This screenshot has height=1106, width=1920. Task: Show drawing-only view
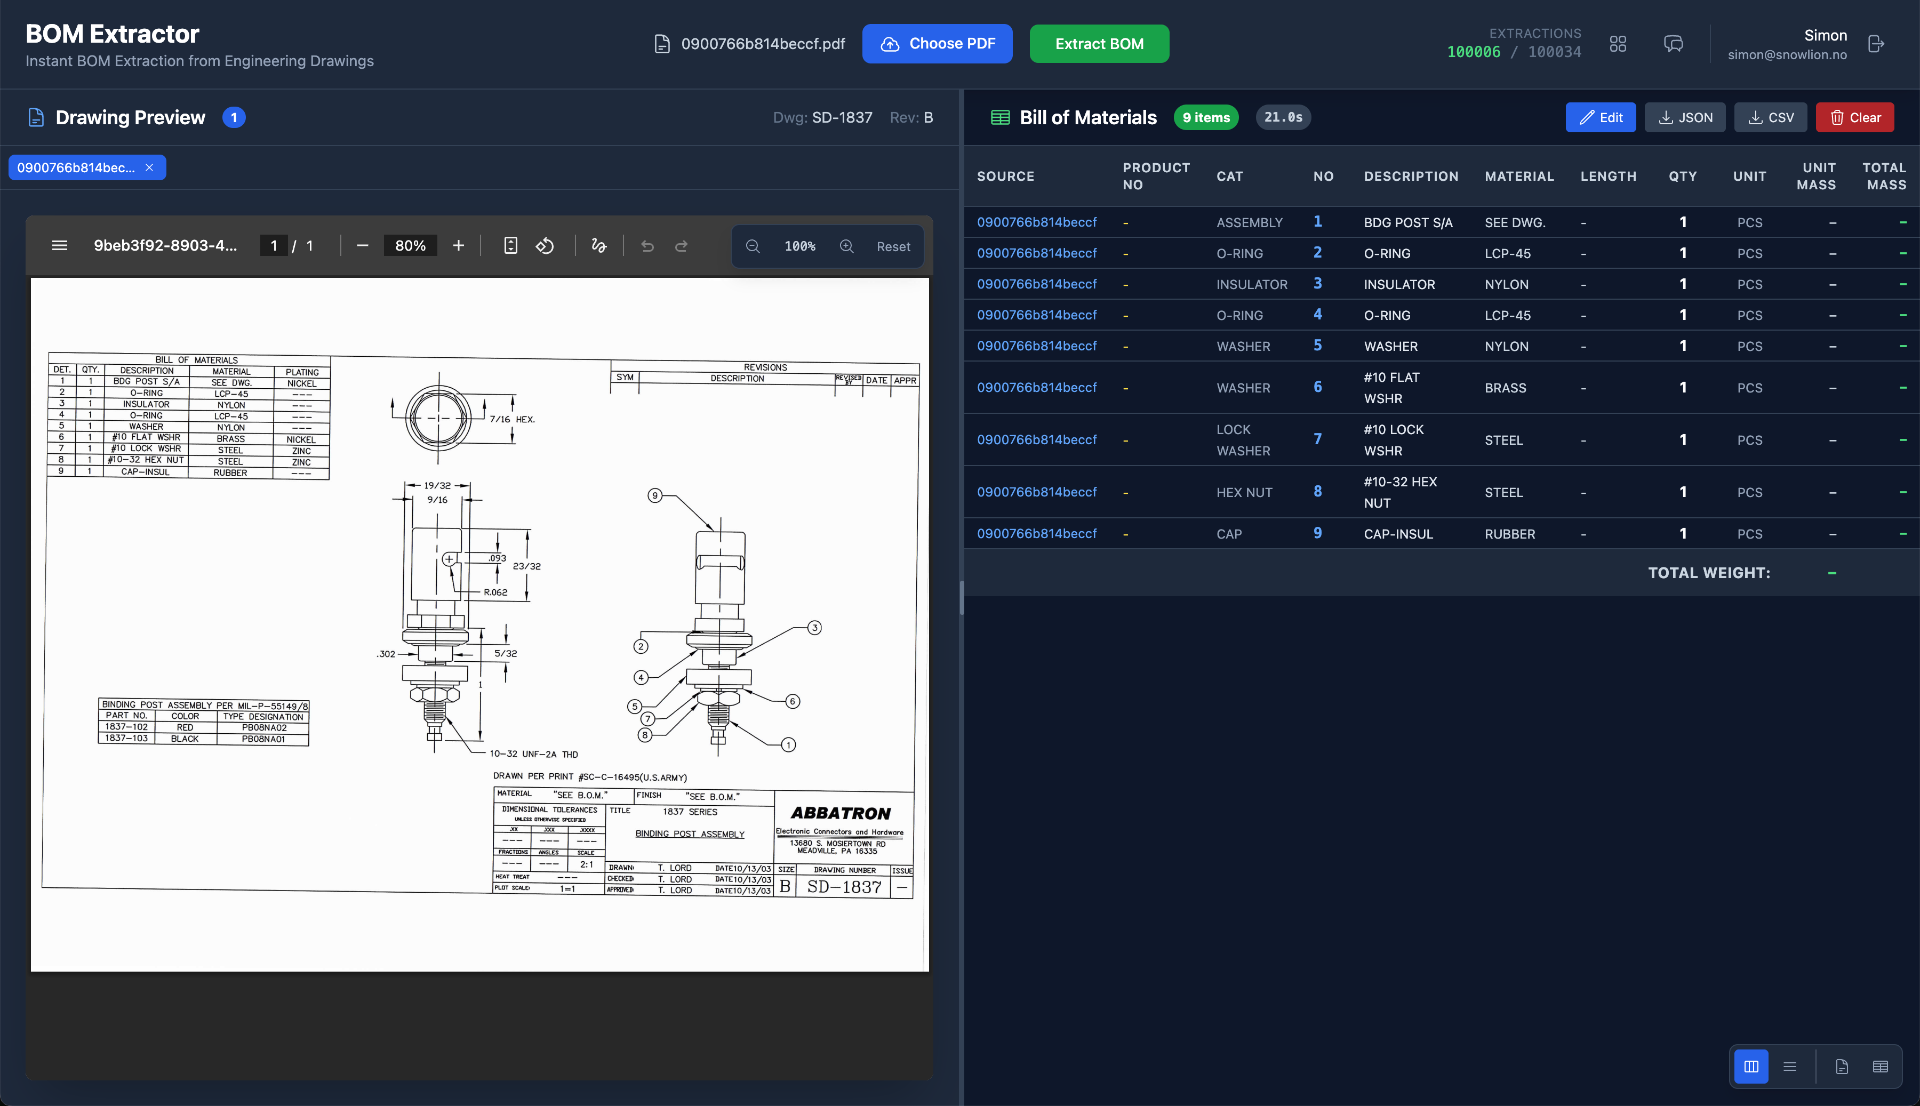(x=1842, y=1067)
